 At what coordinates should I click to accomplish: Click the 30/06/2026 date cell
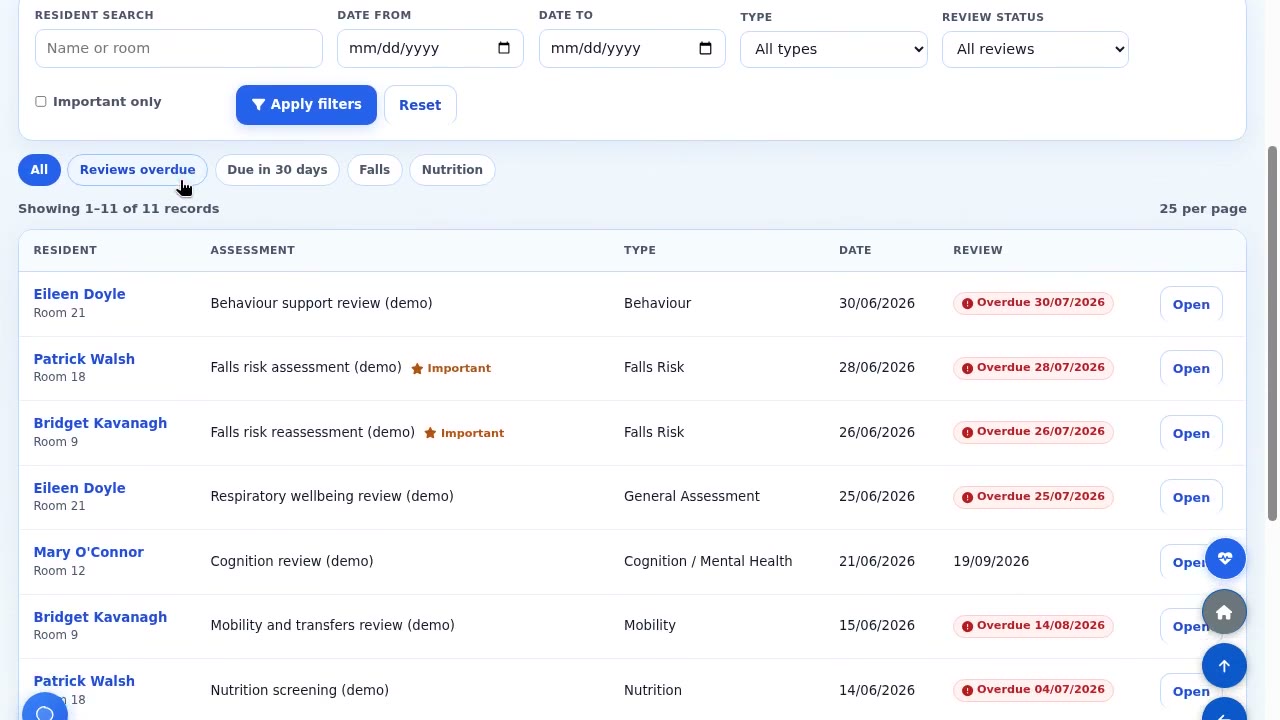click(x=877, y=303)
